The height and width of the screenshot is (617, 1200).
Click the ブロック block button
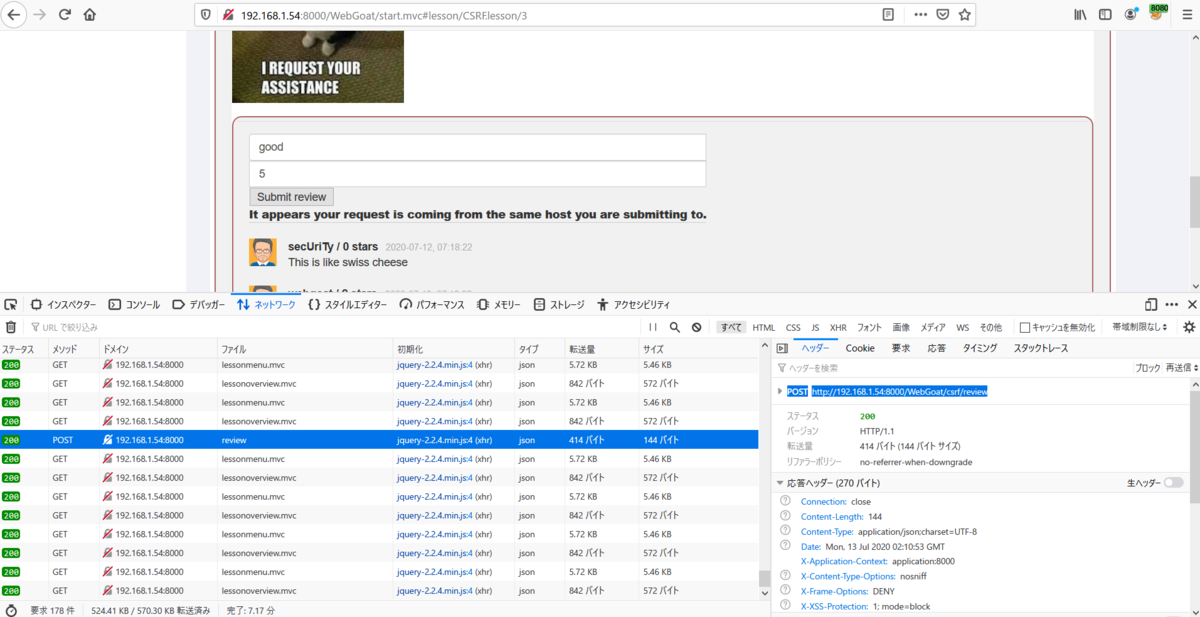pos(1148,368)
